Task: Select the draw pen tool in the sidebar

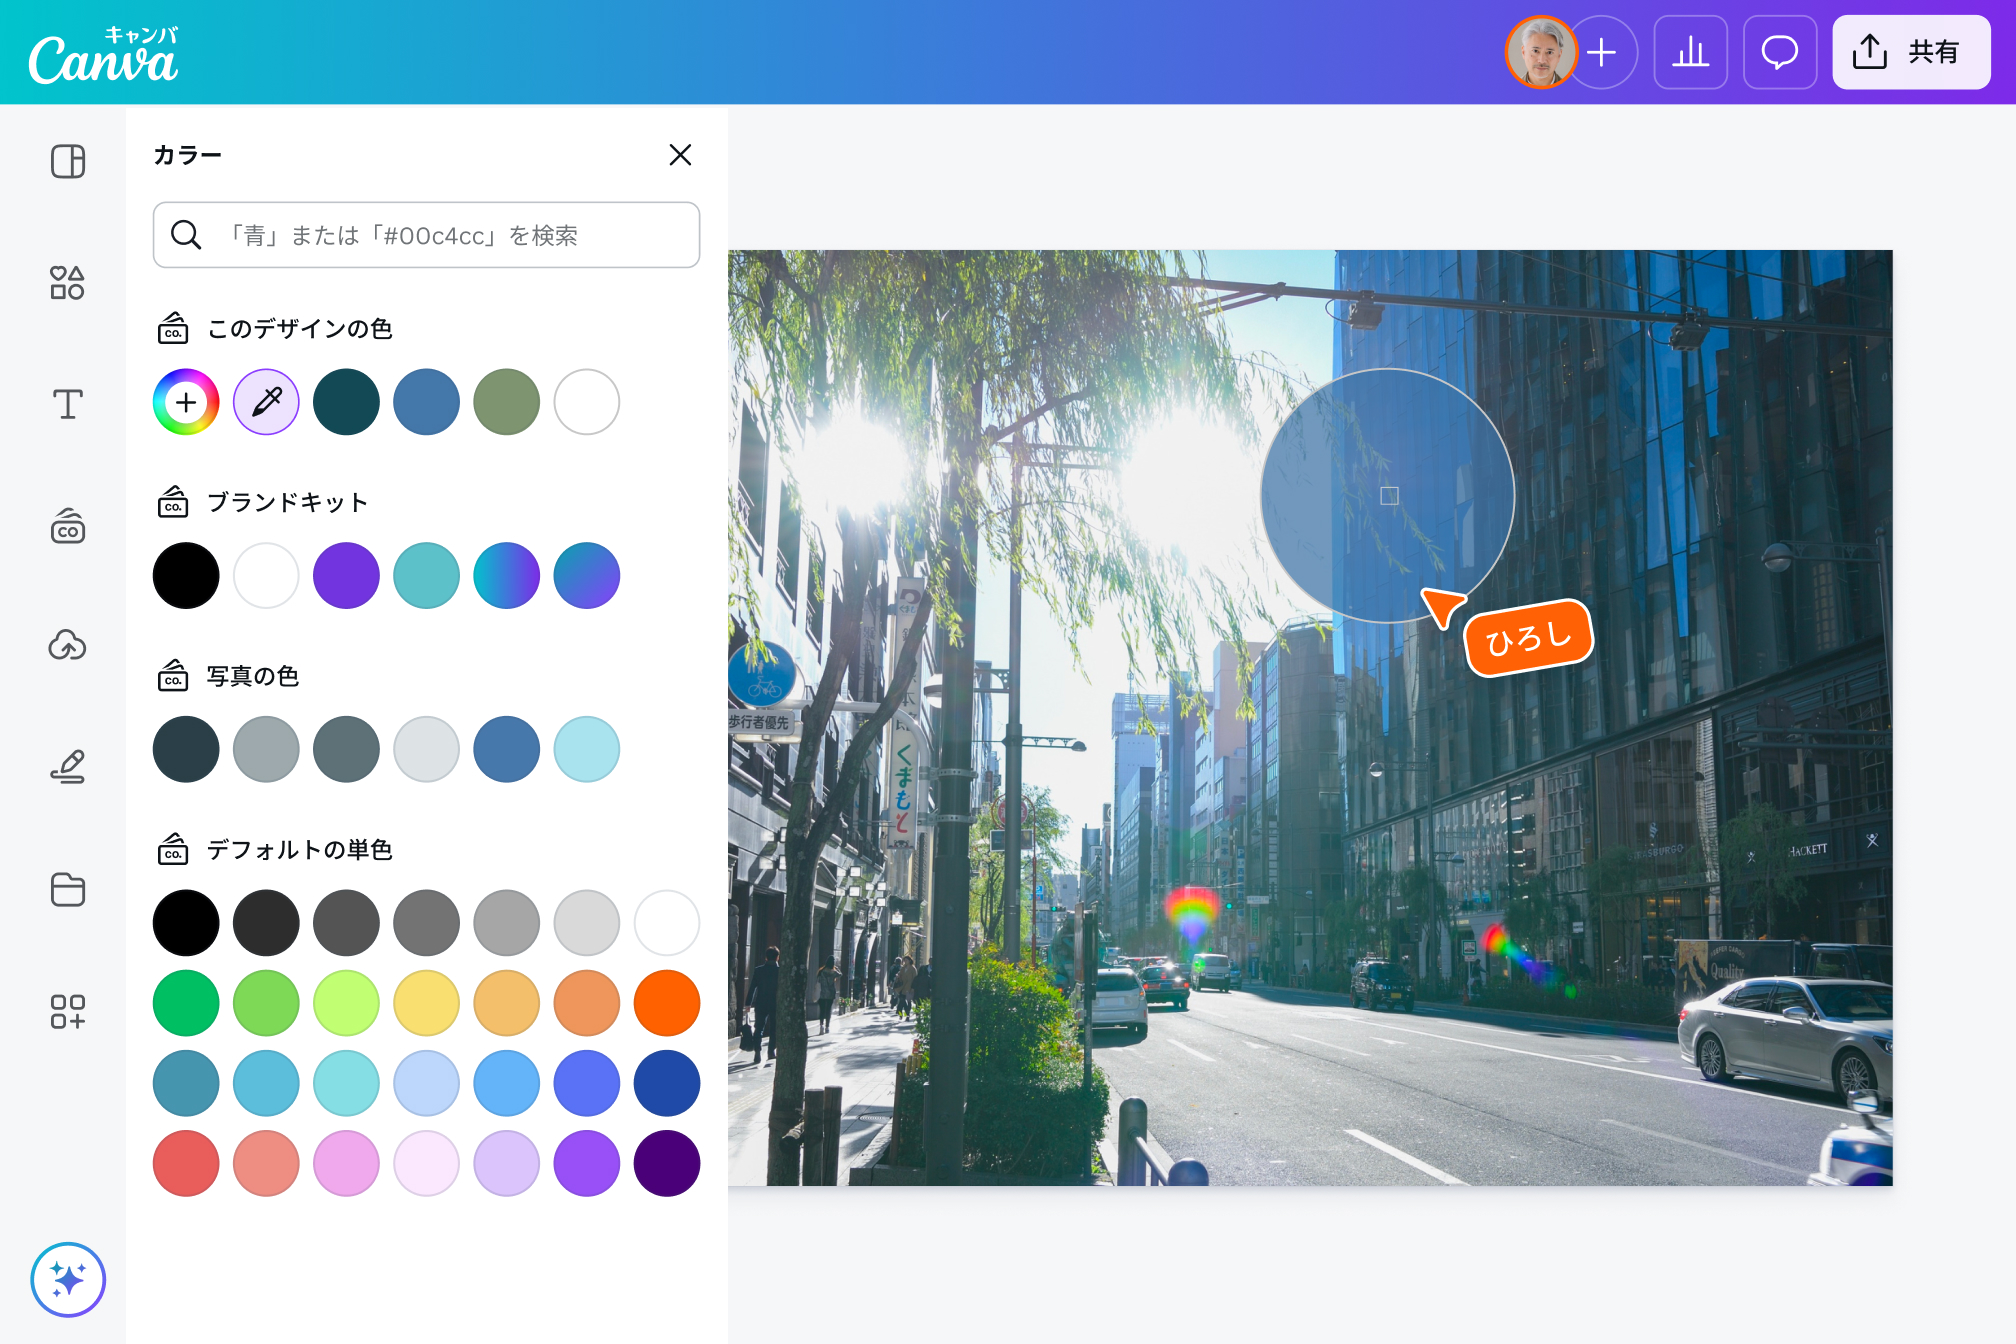Action: point(68,767)
